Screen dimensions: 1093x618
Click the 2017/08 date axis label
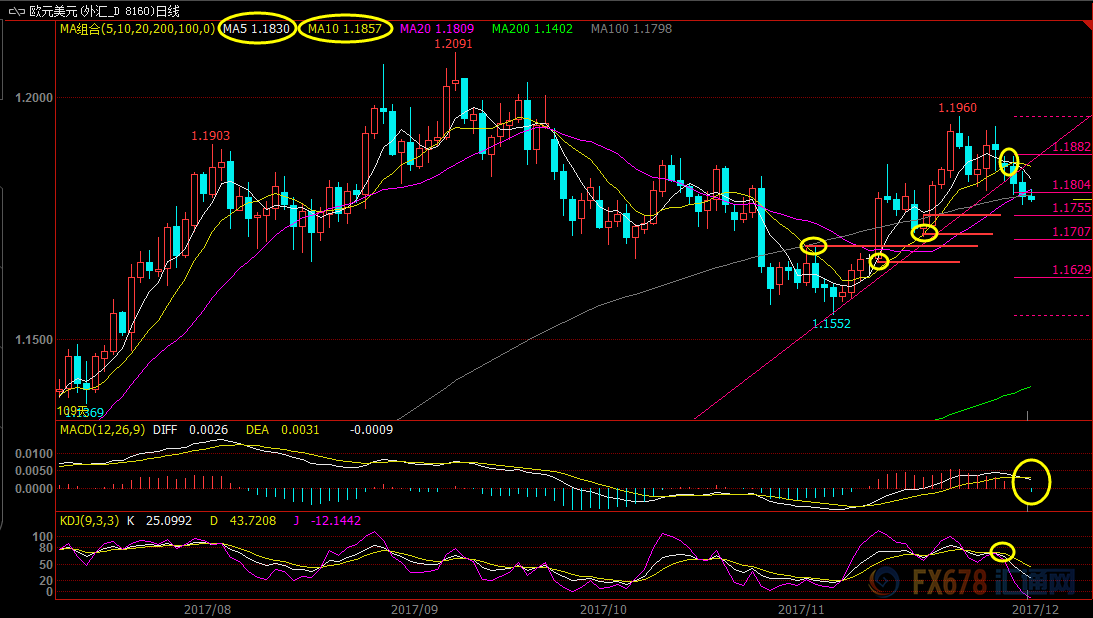(207, 610)
